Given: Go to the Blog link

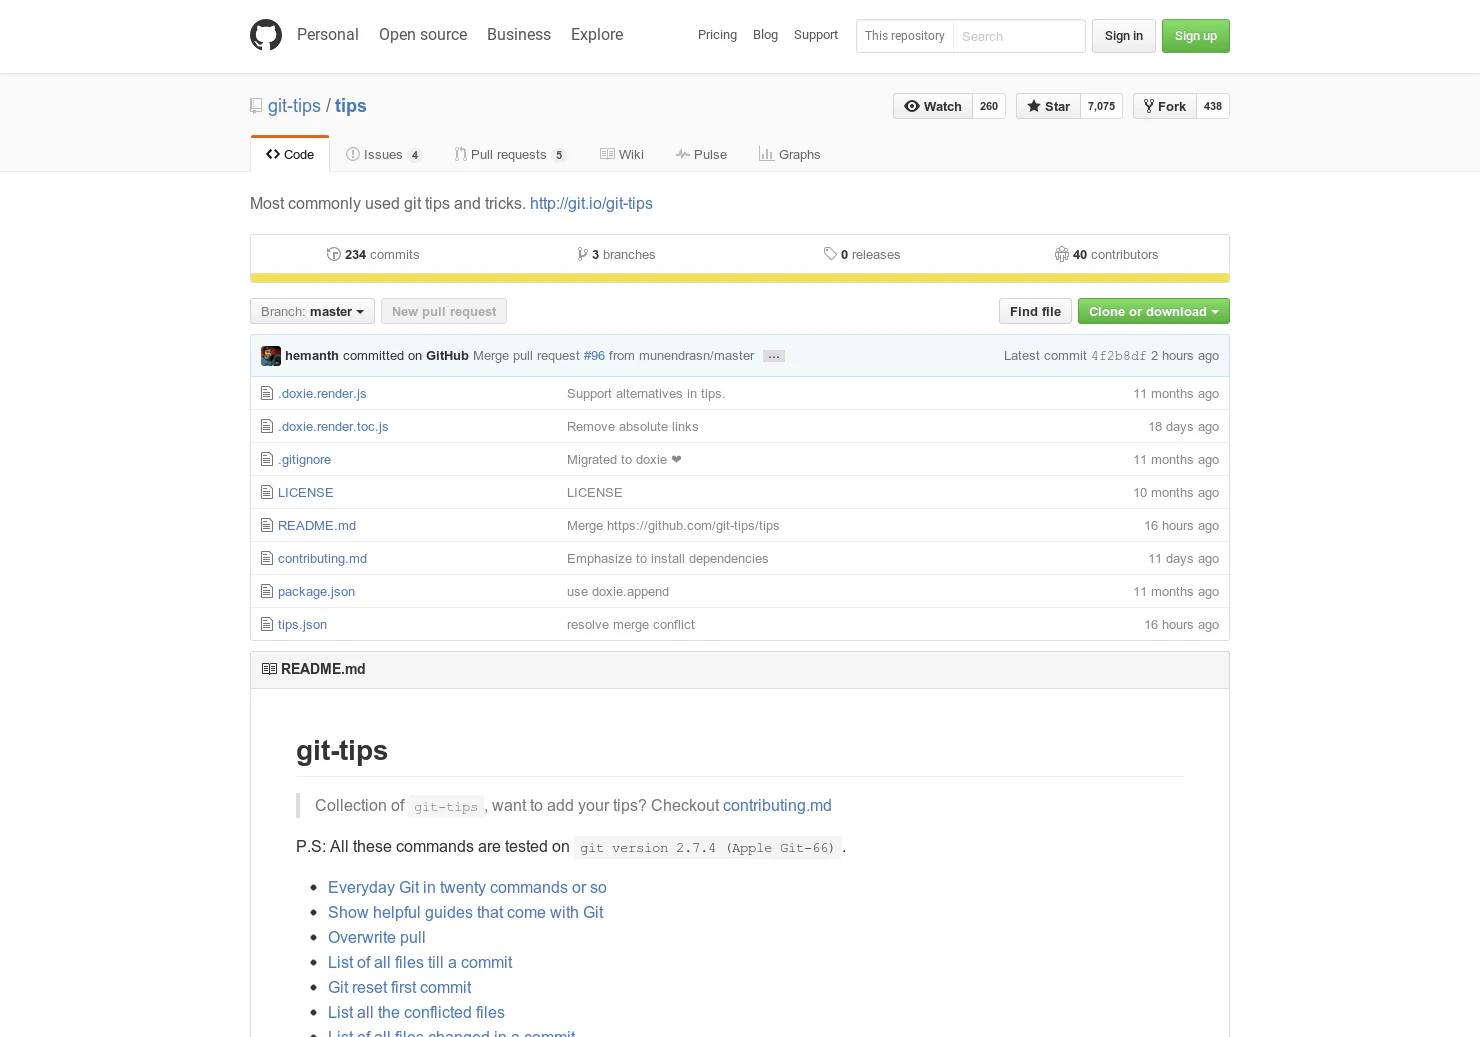Looking at the screenshot, I should [x=765, y=35].
